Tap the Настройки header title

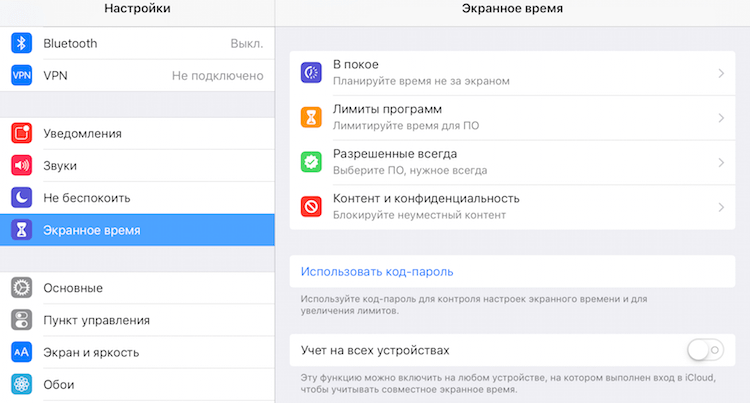coord(137,9)
